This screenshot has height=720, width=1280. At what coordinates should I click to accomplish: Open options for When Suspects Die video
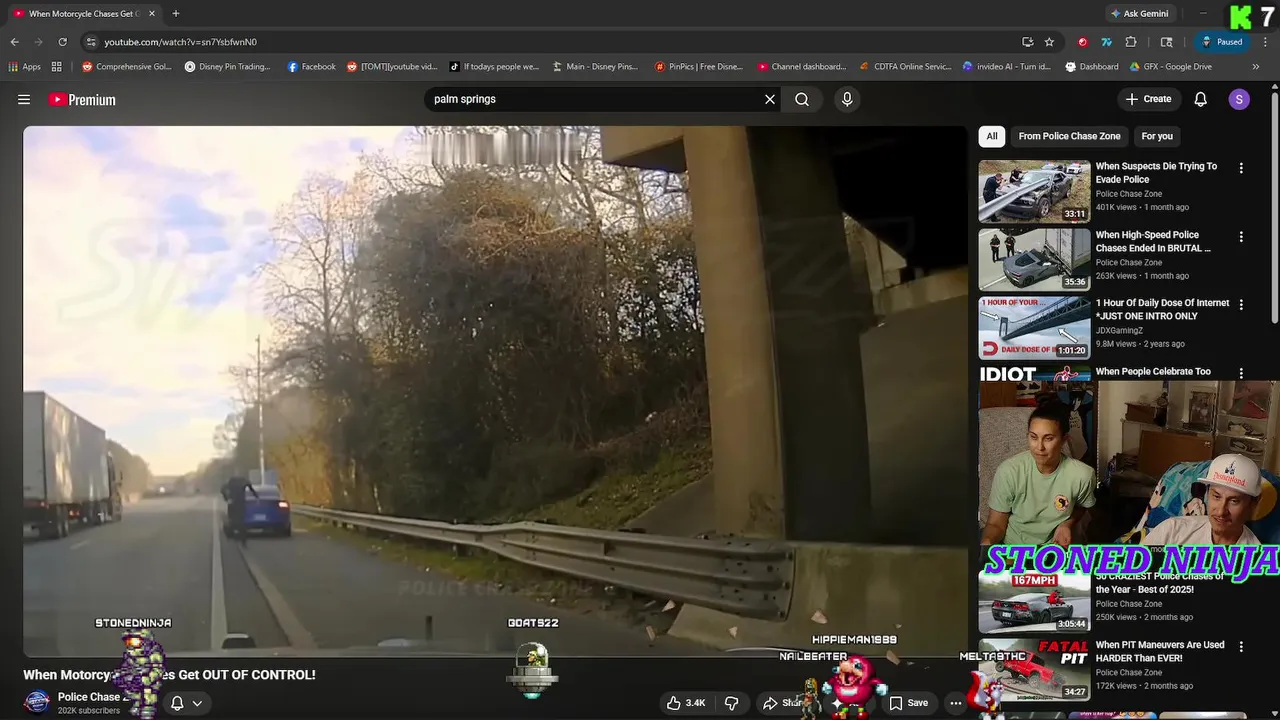pos(1241,169)
